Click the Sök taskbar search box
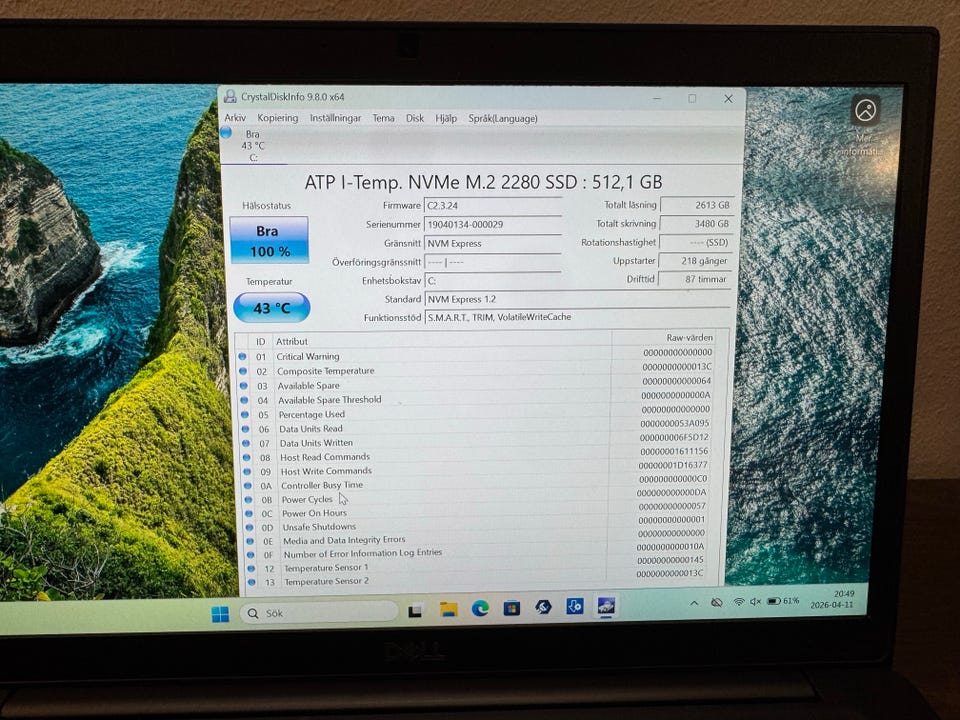Viewport: 960px width, 720px height. point(319,613)
